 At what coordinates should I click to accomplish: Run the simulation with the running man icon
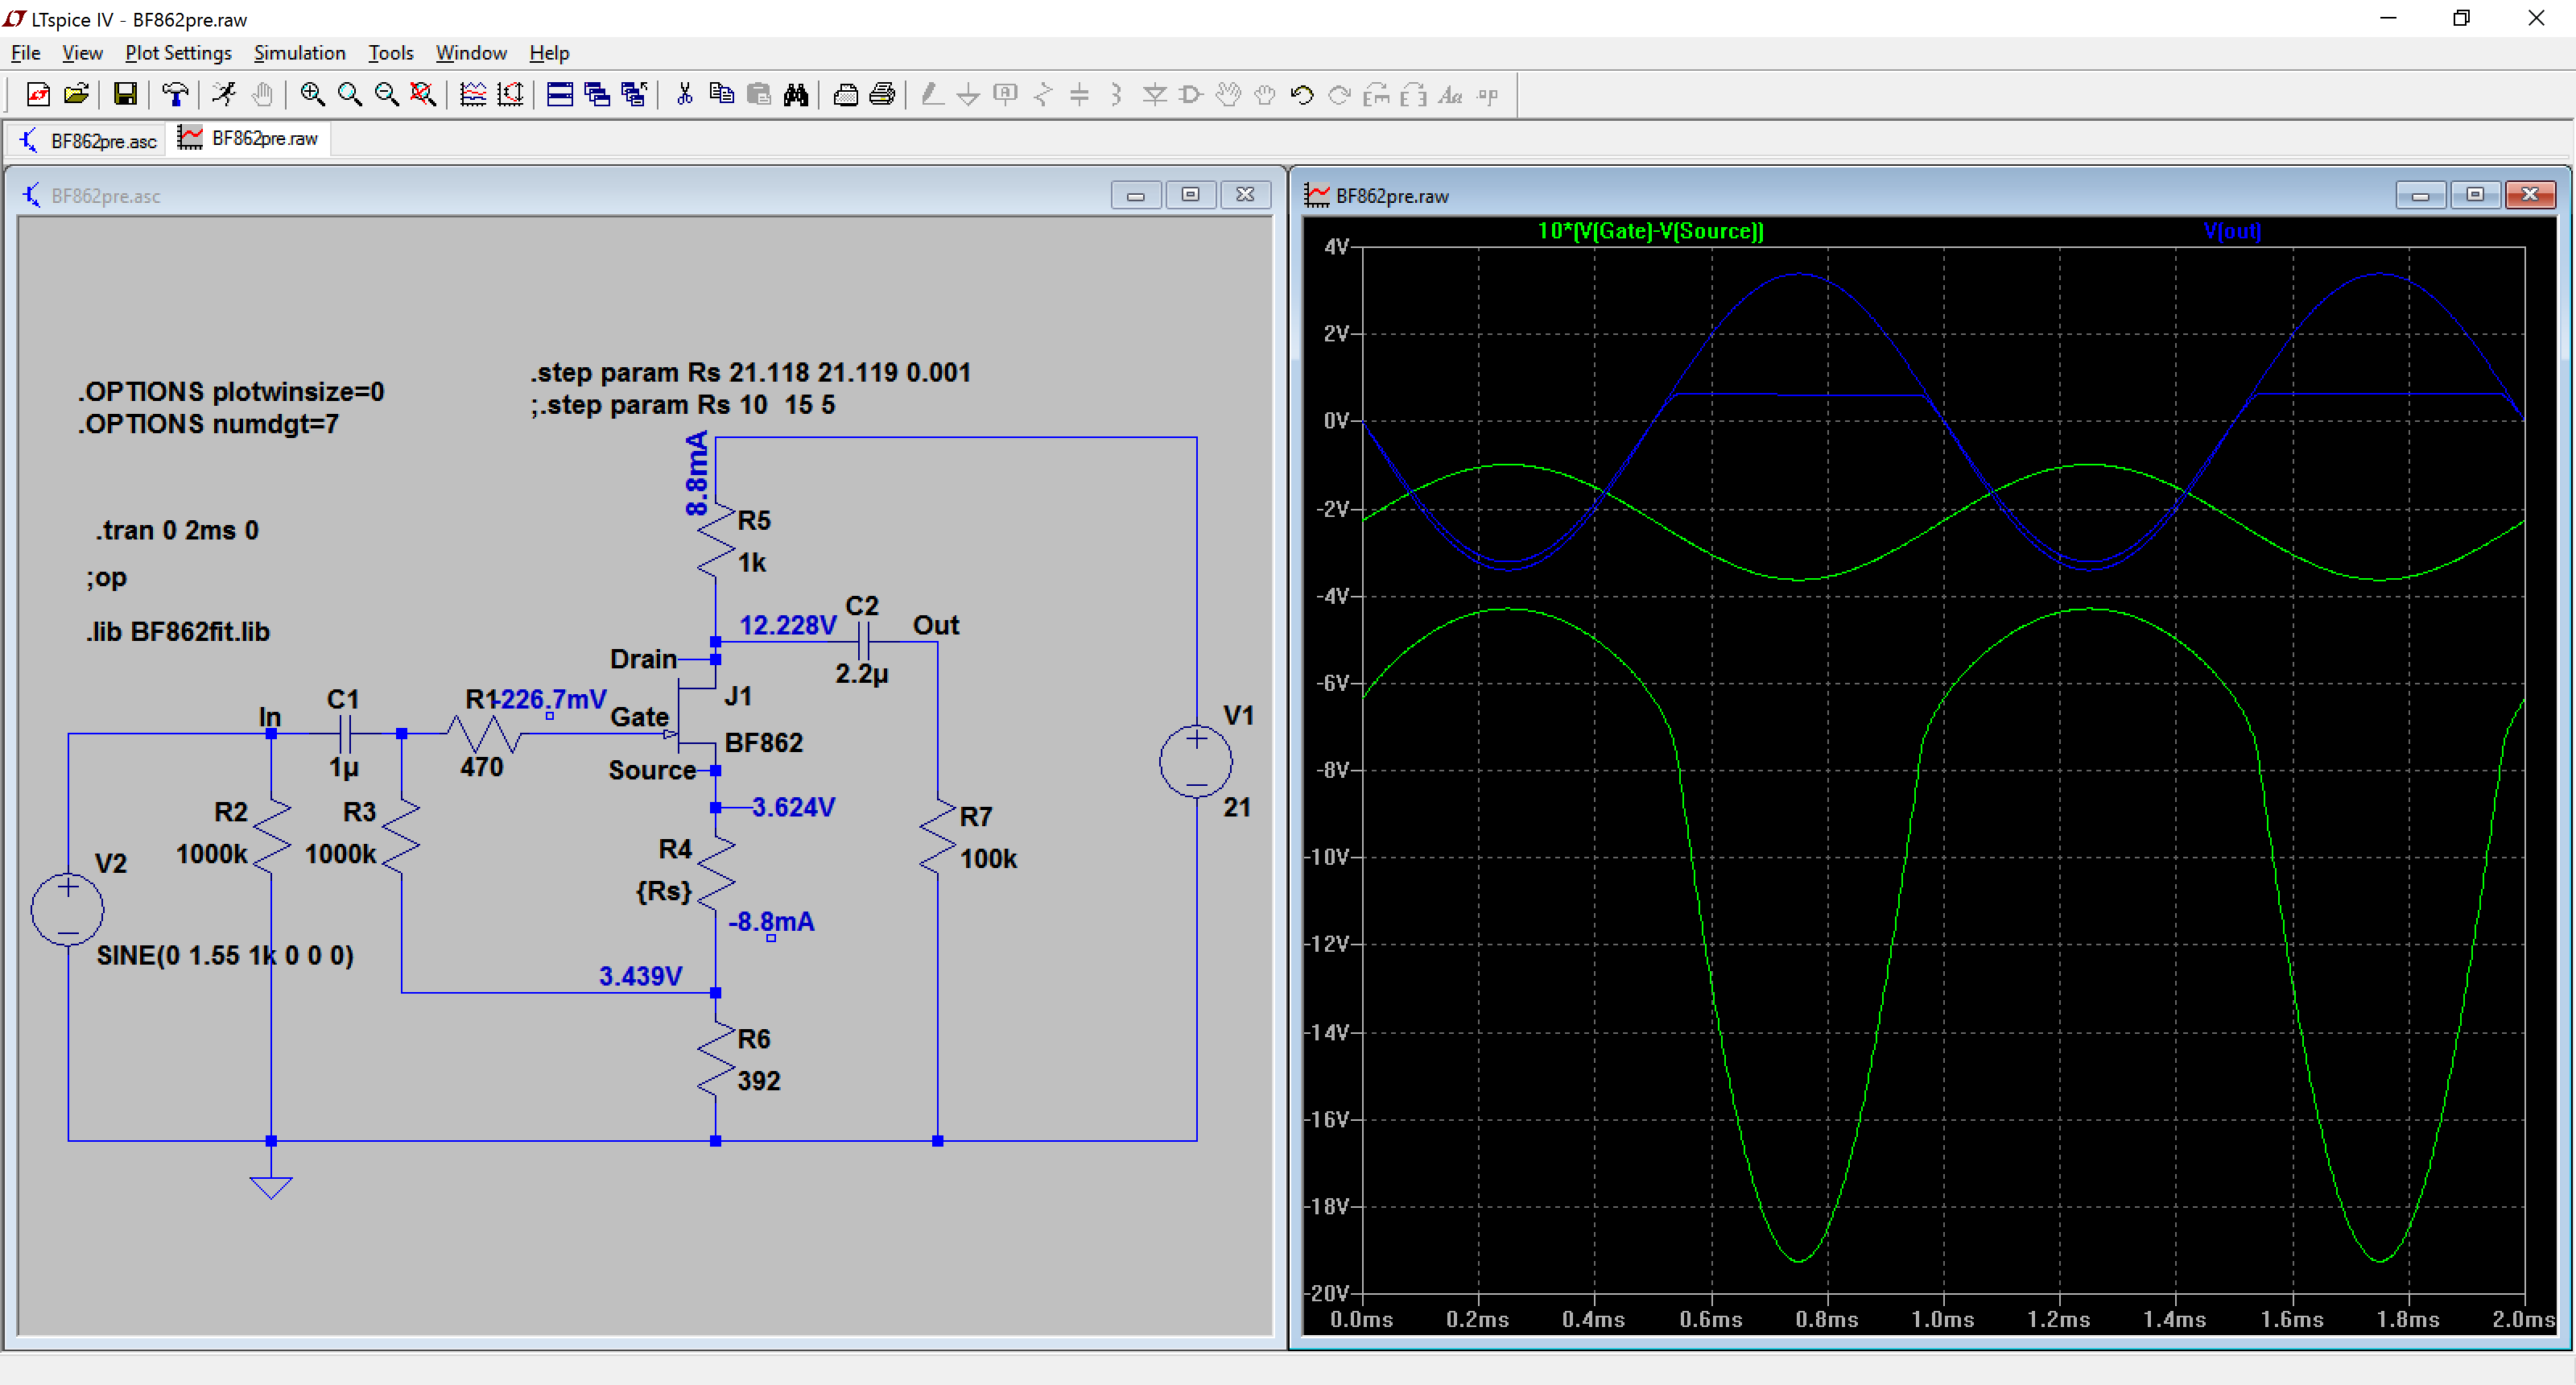click(x=224, y=95)
